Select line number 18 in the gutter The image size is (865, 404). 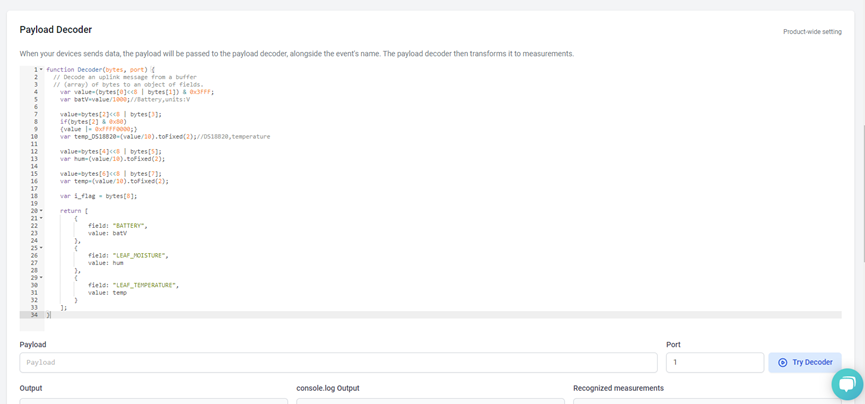[x=34, y=196]
